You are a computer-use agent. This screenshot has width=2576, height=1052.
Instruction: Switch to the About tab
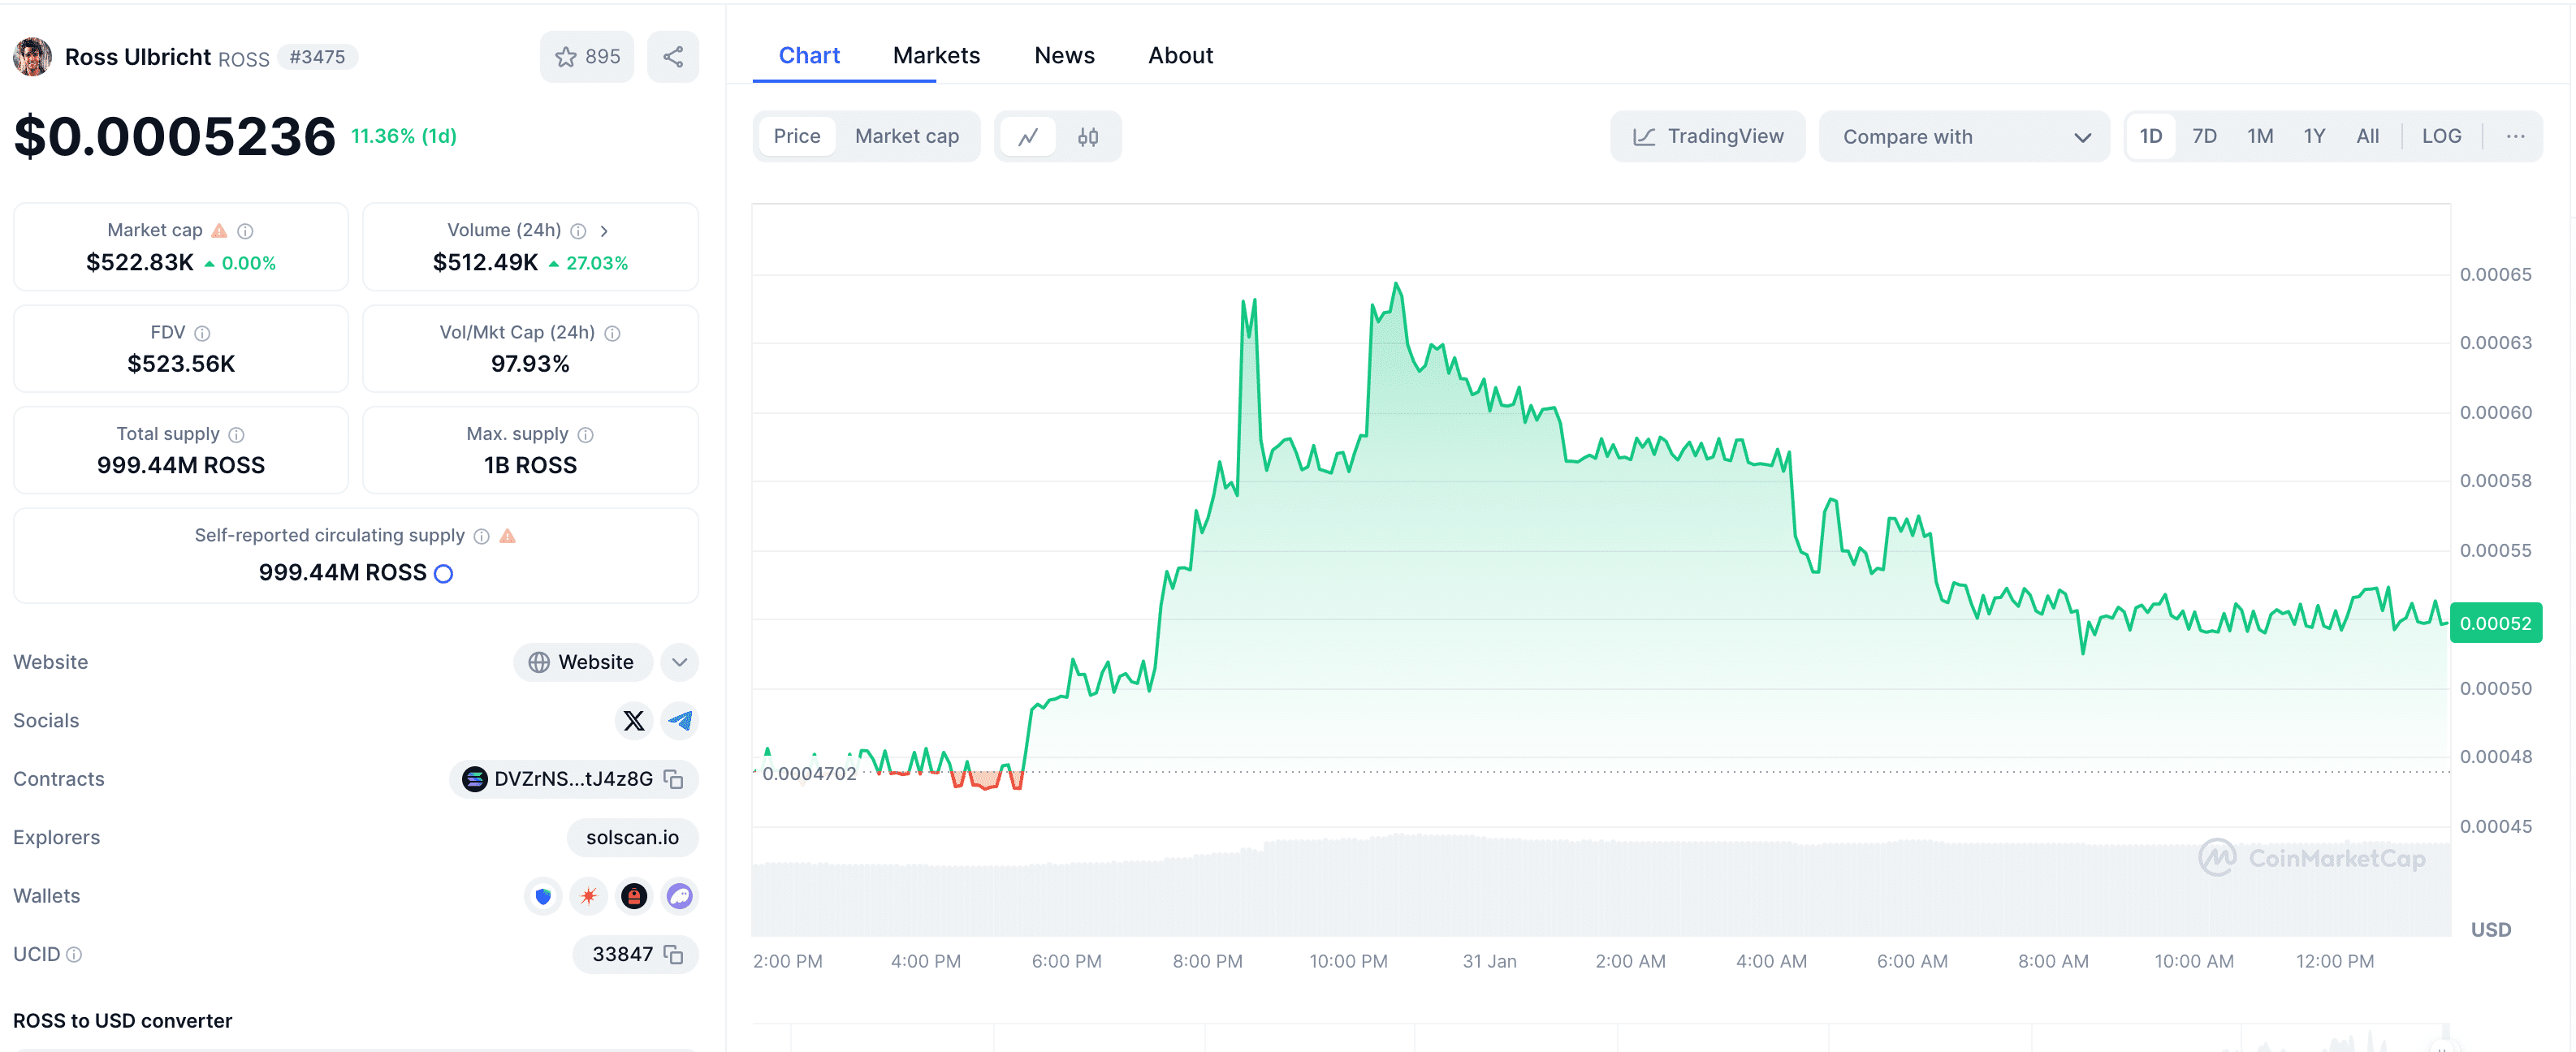tap(1180, 56)
